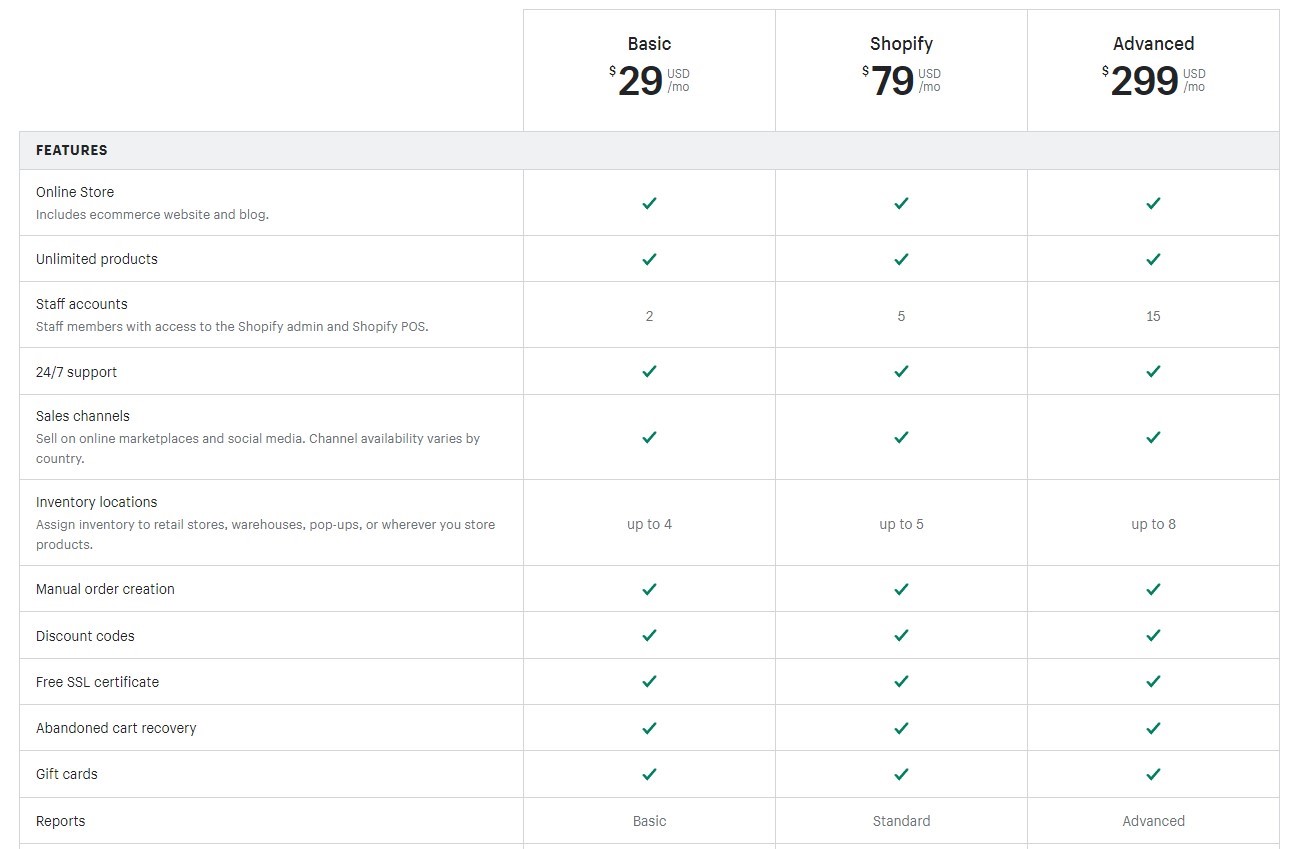
Task: Click the $299 monthly price
Action: click(1153, 81)
